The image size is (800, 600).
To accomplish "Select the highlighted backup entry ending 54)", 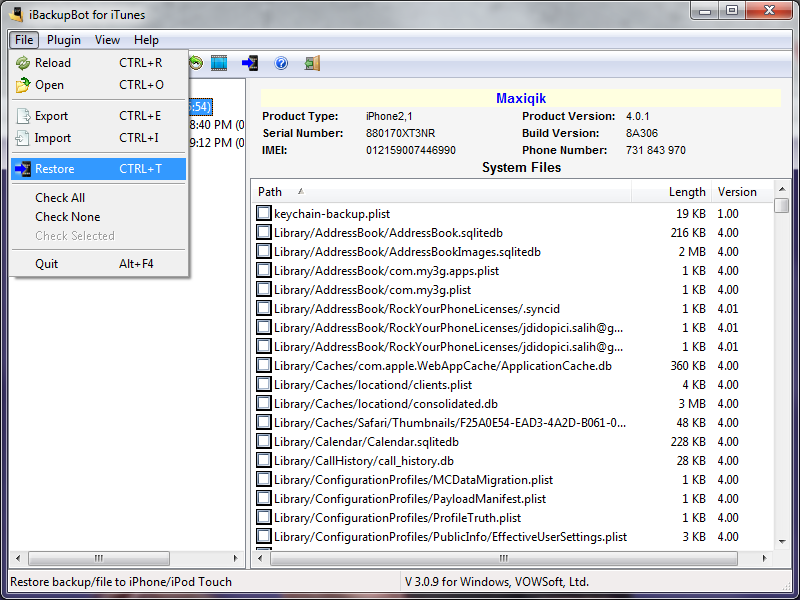I will [200, 107].
